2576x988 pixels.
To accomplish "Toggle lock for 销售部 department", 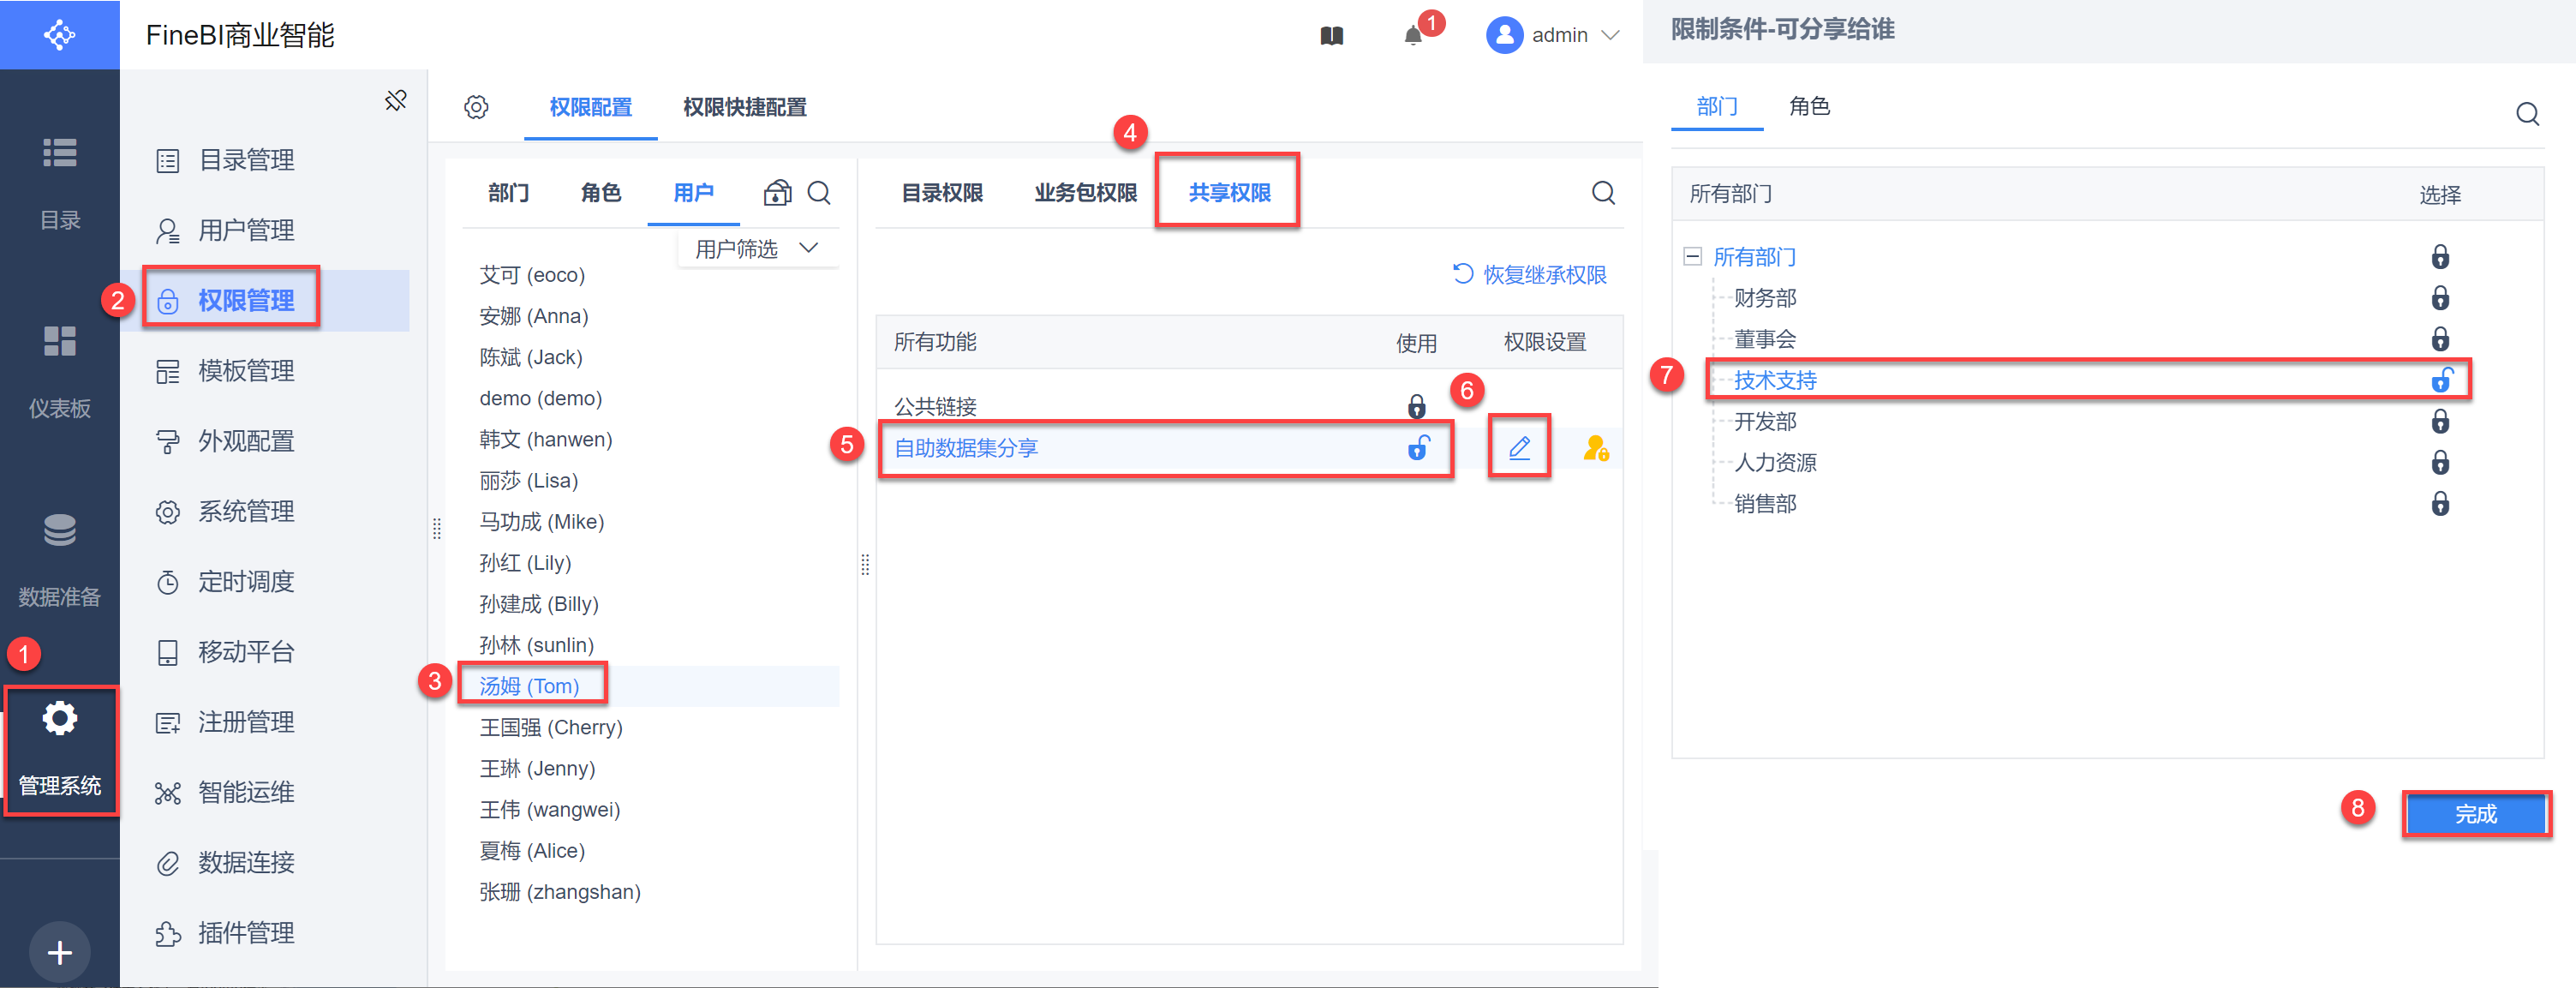I will pyautogui.click(x=2439, y=504).
